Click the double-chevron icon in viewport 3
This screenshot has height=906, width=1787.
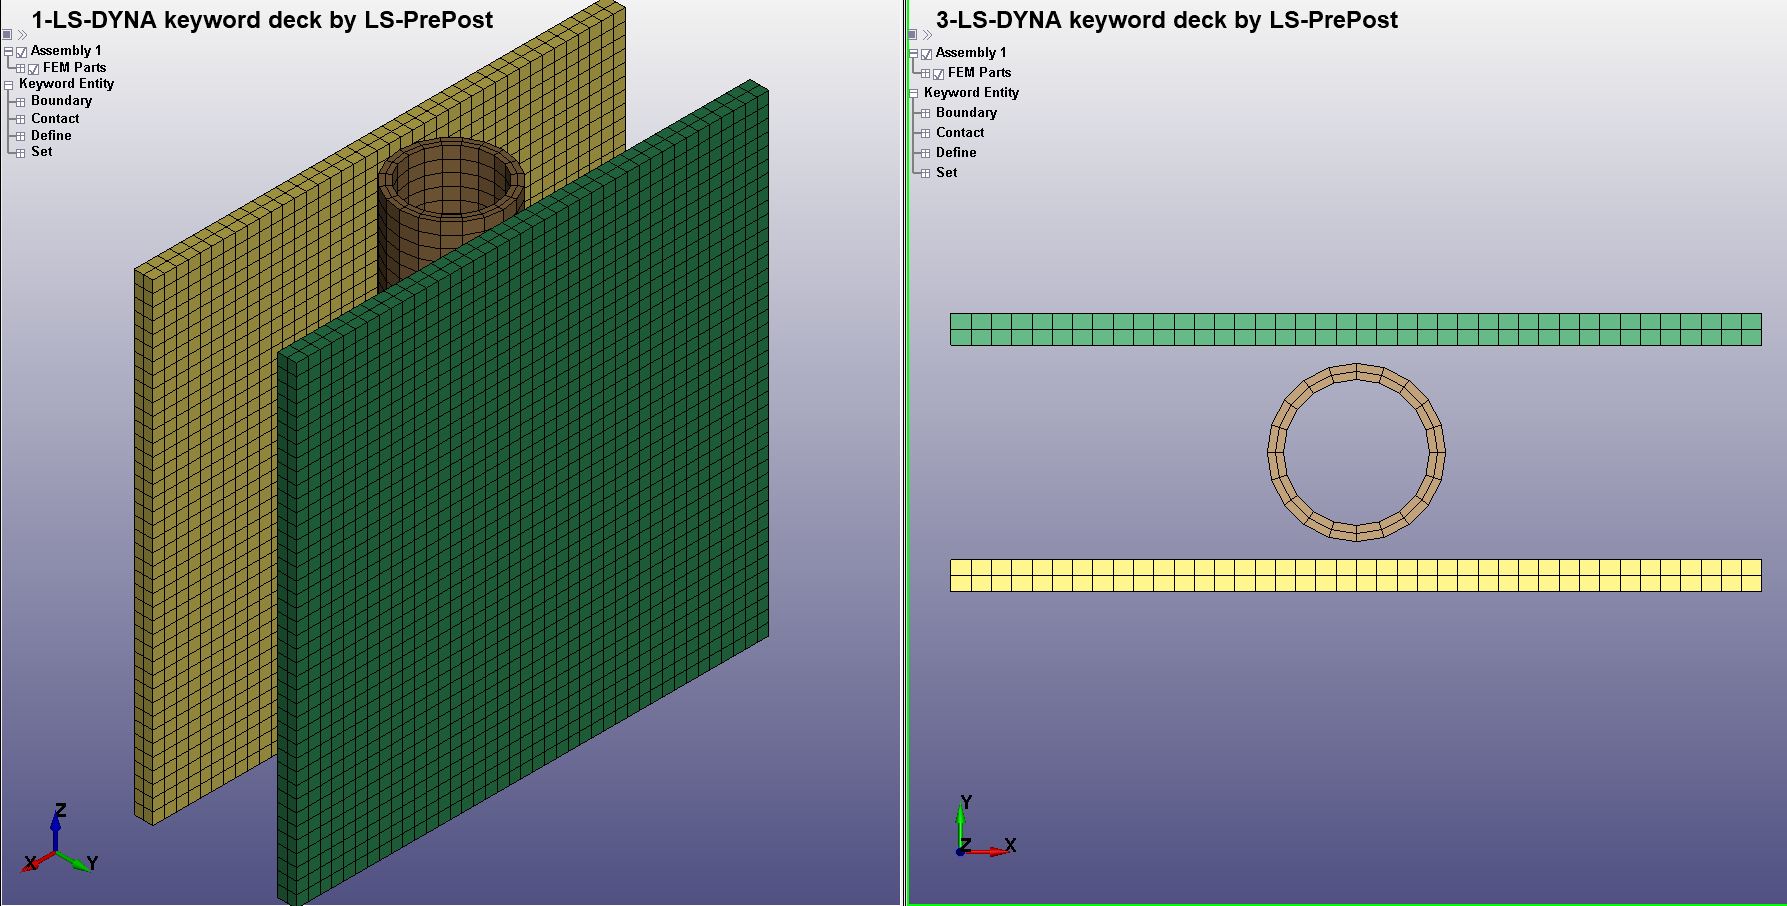tap(927, 35)
